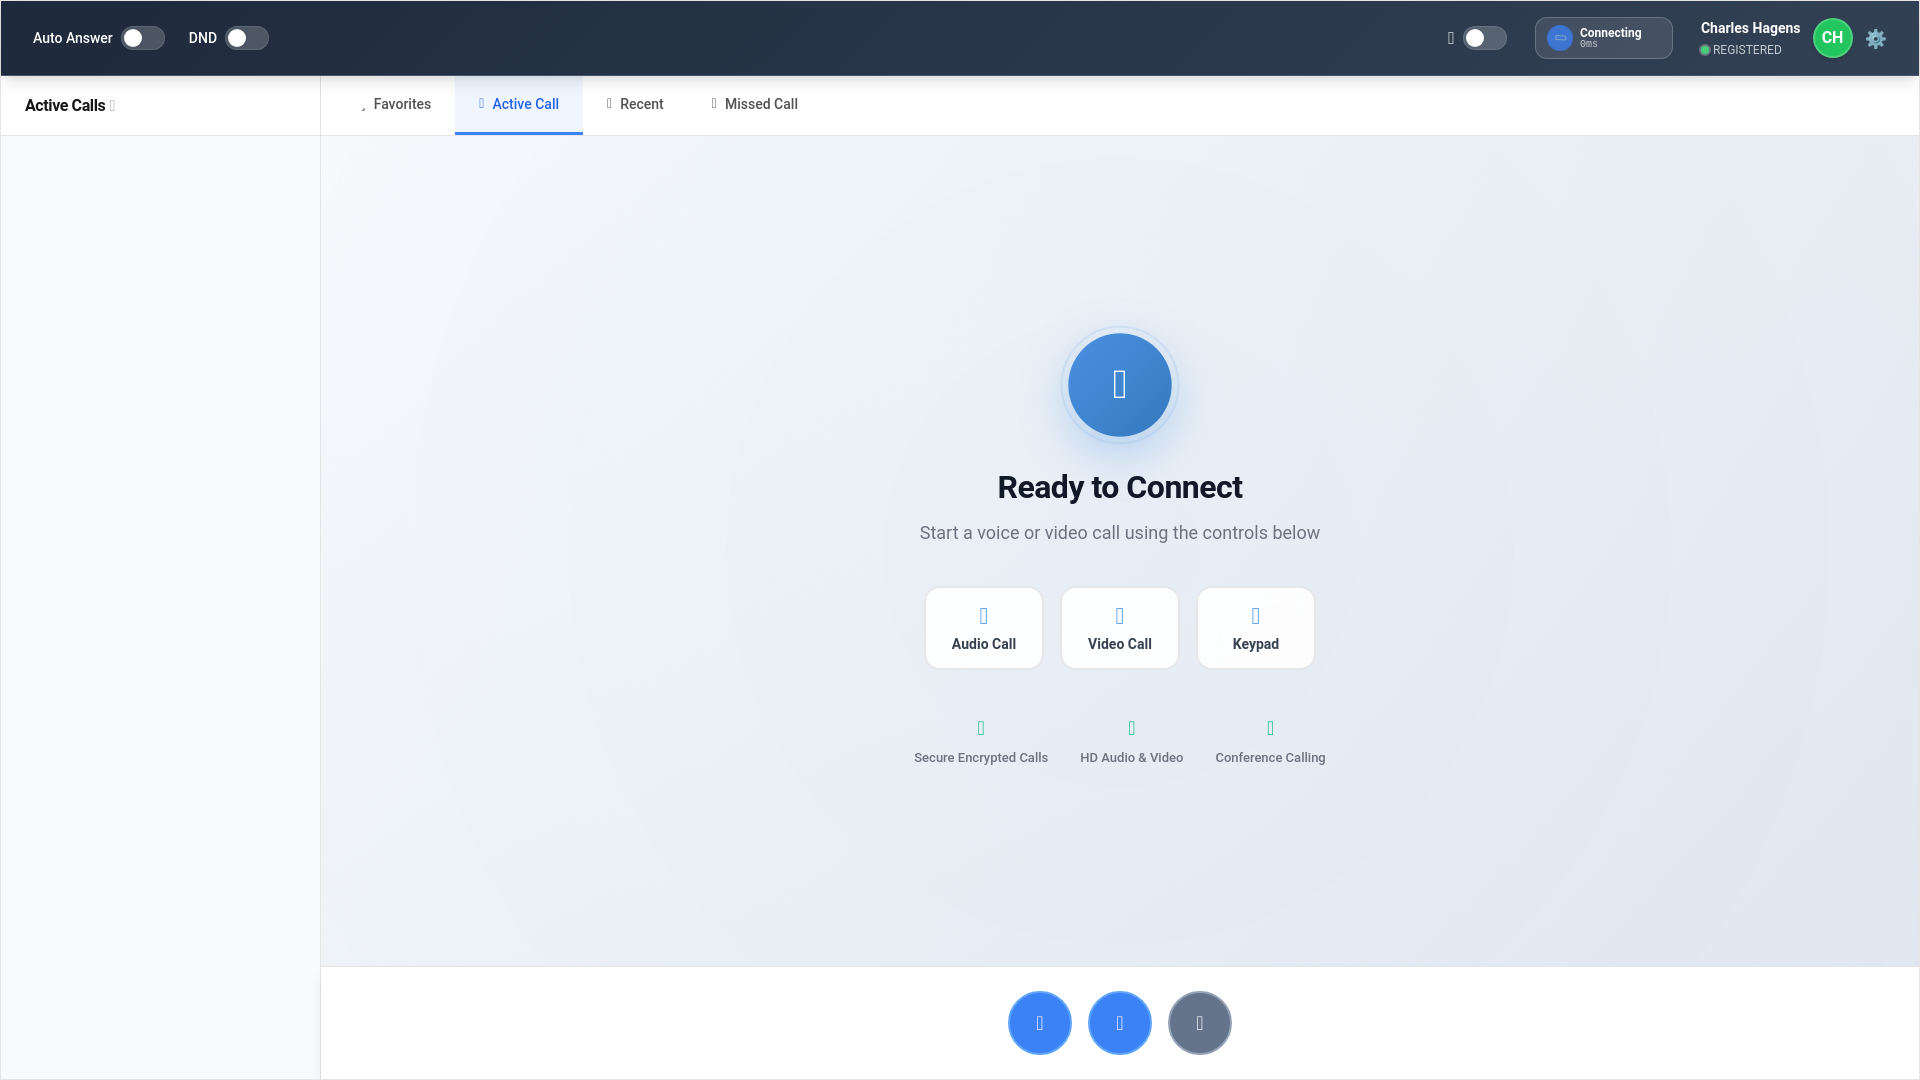Open the Keypad
The width and height of the screenshot is (1920, 1080).
[x=1256, y=628]
